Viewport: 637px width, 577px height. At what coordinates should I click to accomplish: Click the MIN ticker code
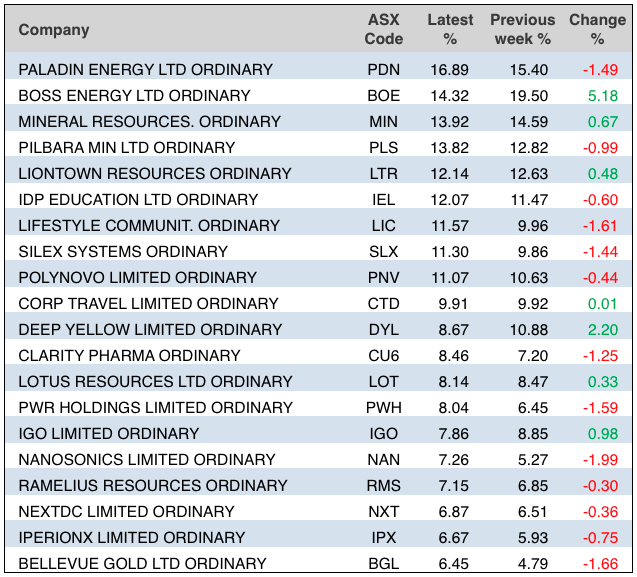click(384, 122)
